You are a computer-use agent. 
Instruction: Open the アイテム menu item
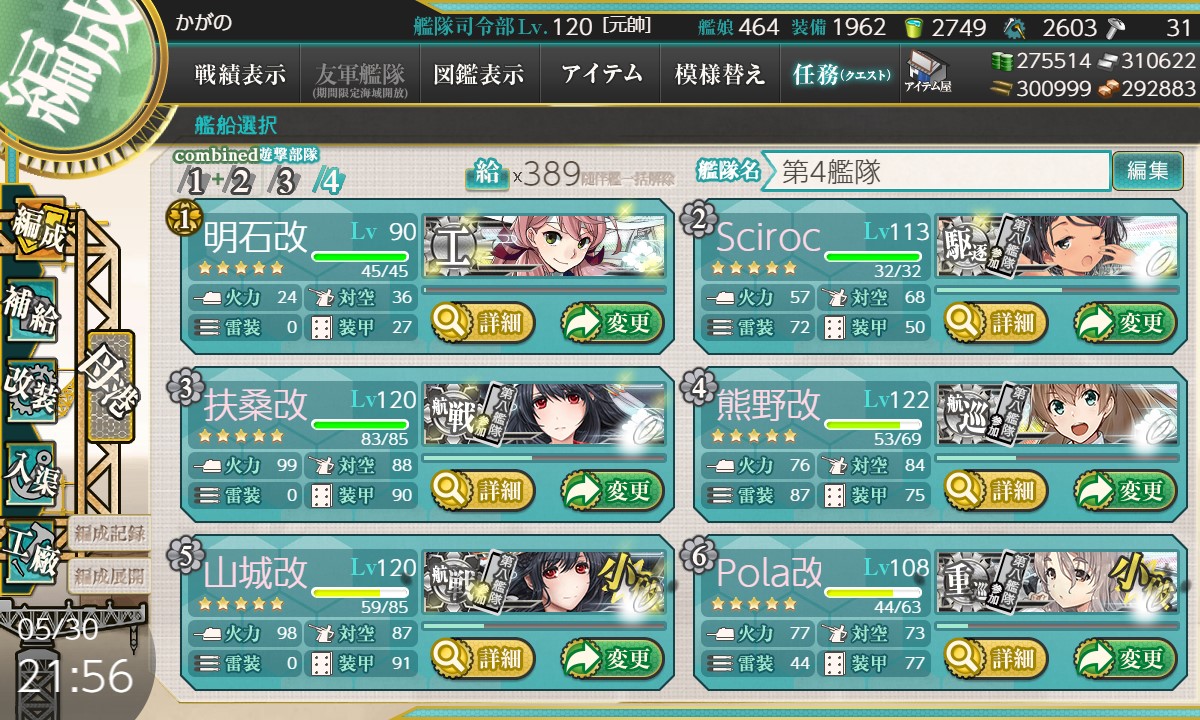click(601, 74)
